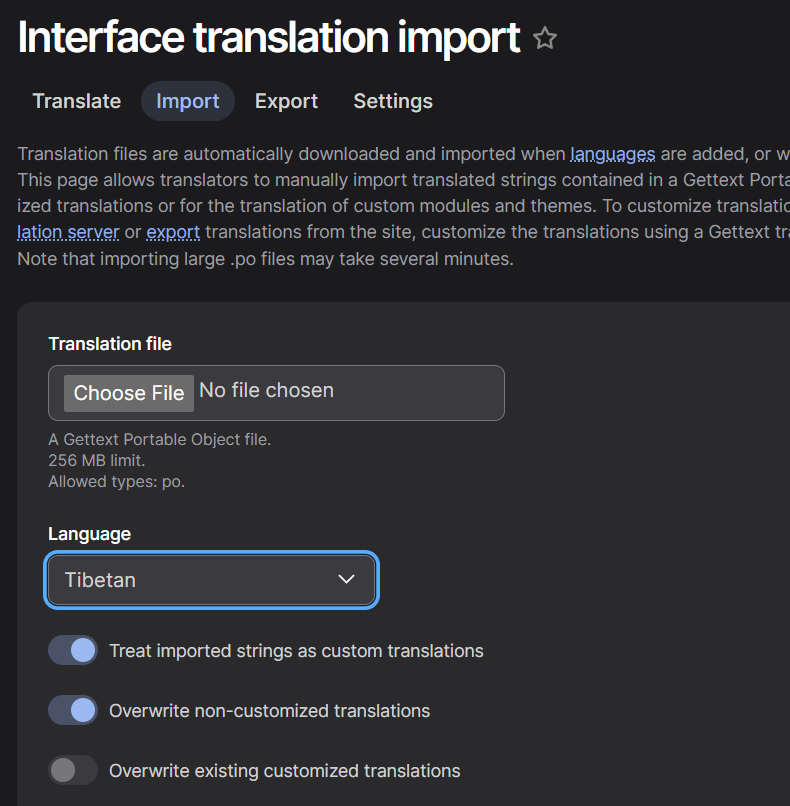Viewport: 790px width, 806px height.
Task: Slide the imported strings toggle switch knob
Action: 80,650
